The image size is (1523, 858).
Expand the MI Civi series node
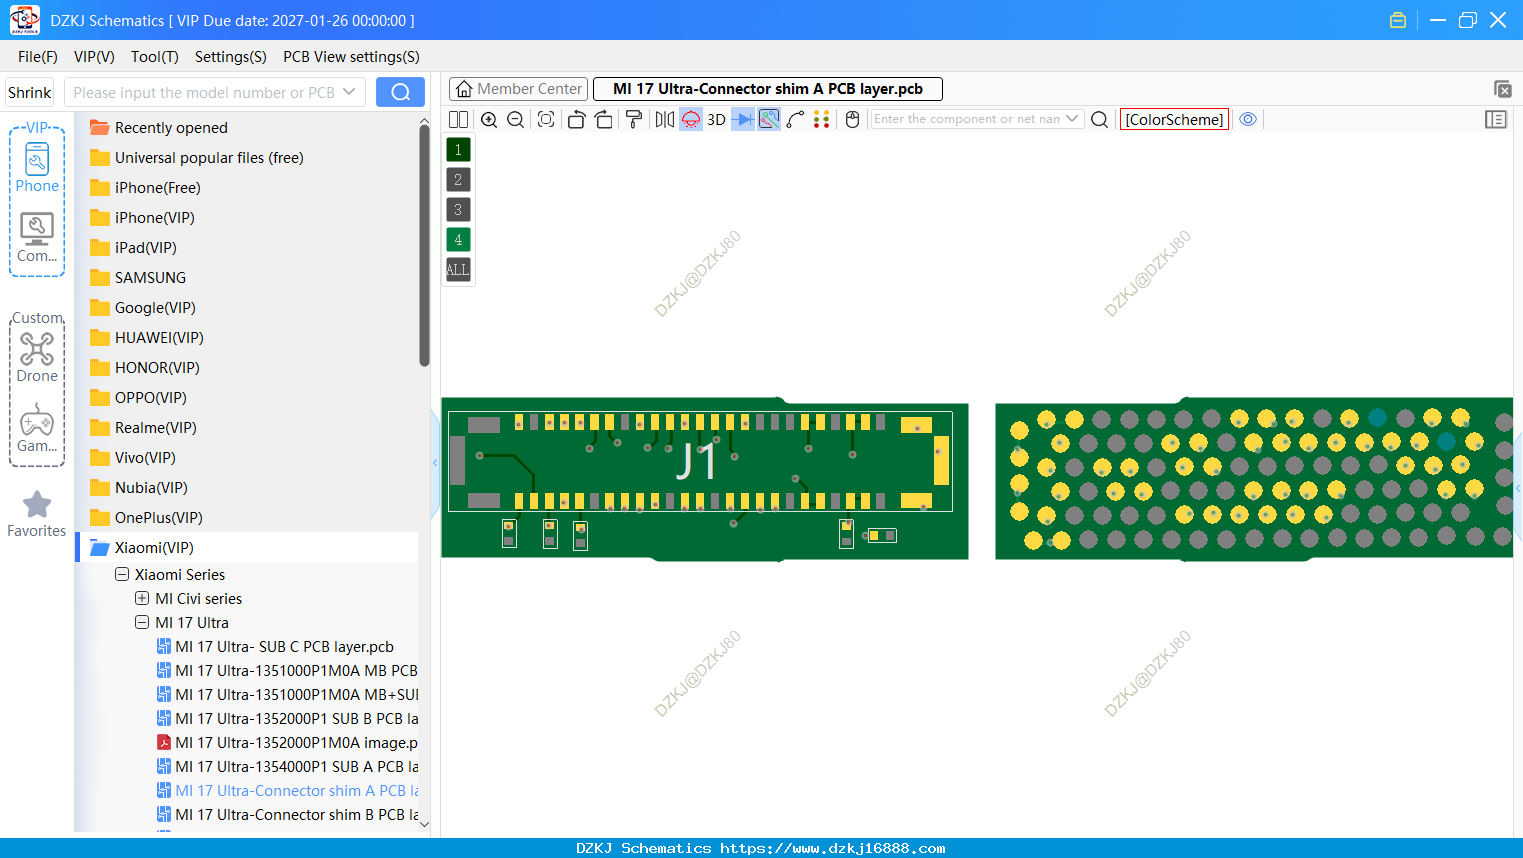pos(142,599)
